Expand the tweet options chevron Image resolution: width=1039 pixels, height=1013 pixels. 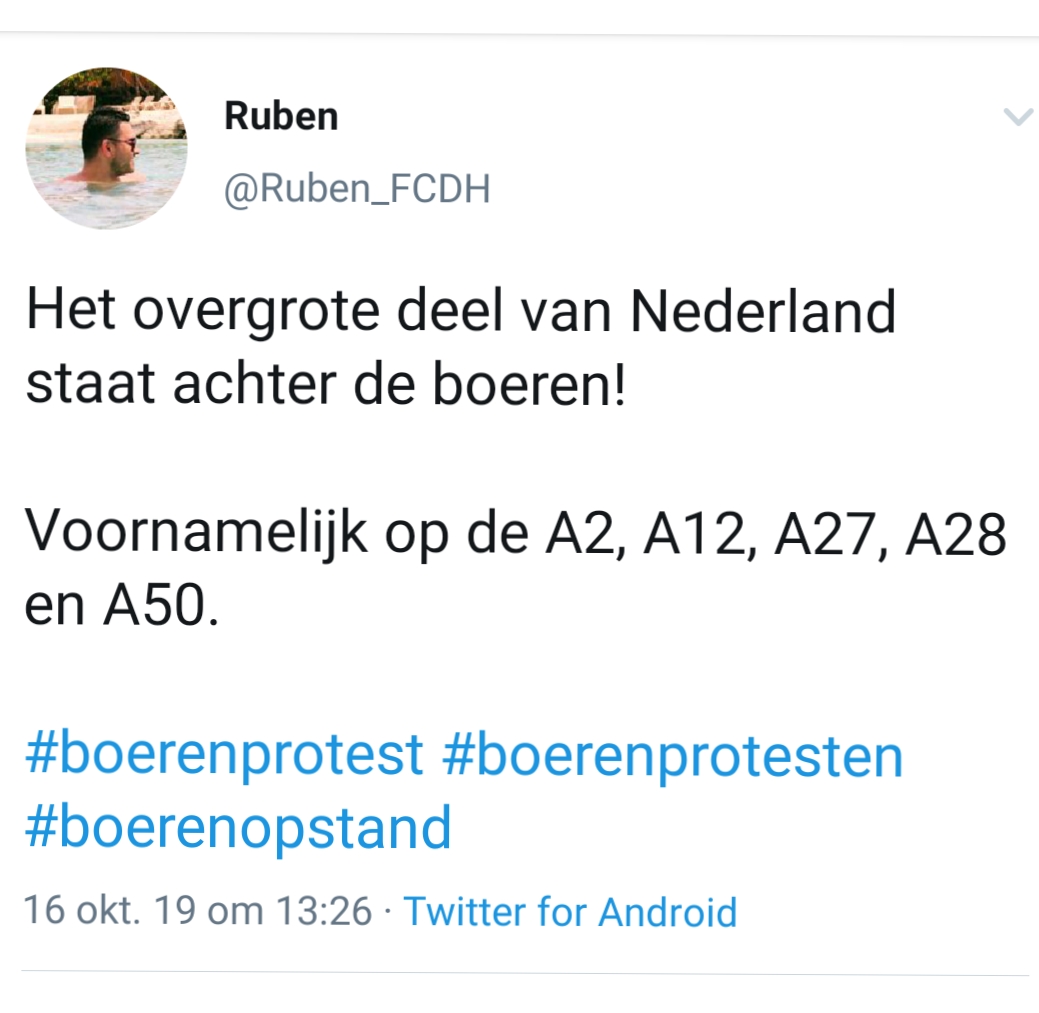pyautogui.click(x=1018, y=117)
